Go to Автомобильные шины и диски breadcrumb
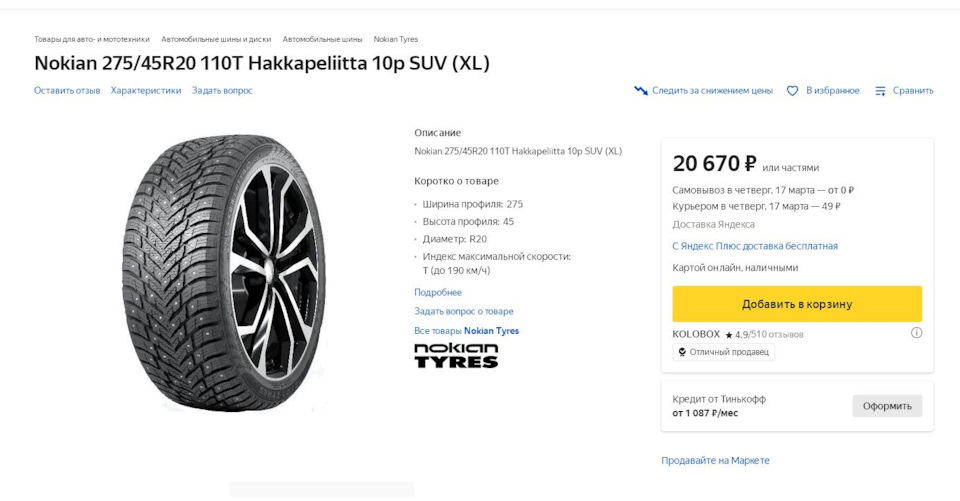Screen dimensions: 960x501 (x=216, y=39)
